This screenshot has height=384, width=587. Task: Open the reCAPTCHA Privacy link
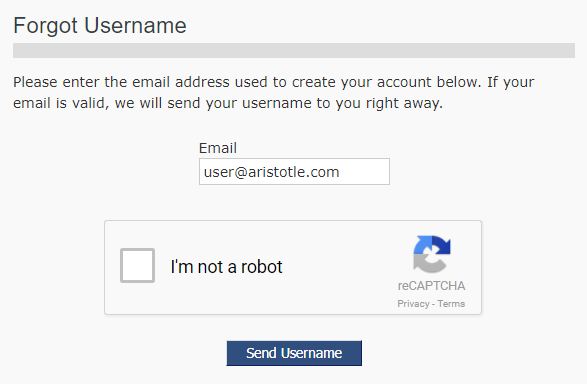tap(413, 304)
